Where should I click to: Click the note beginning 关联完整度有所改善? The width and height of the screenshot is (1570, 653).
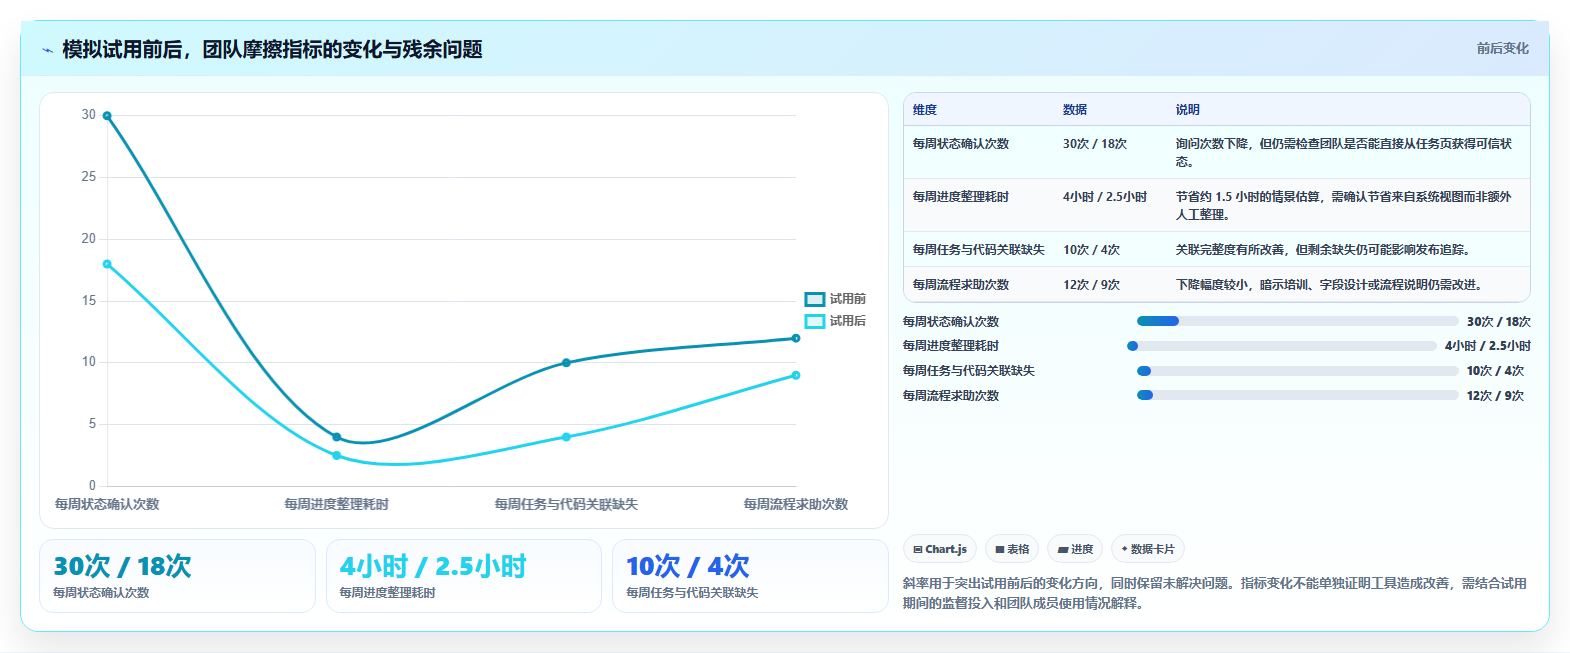1323,250
